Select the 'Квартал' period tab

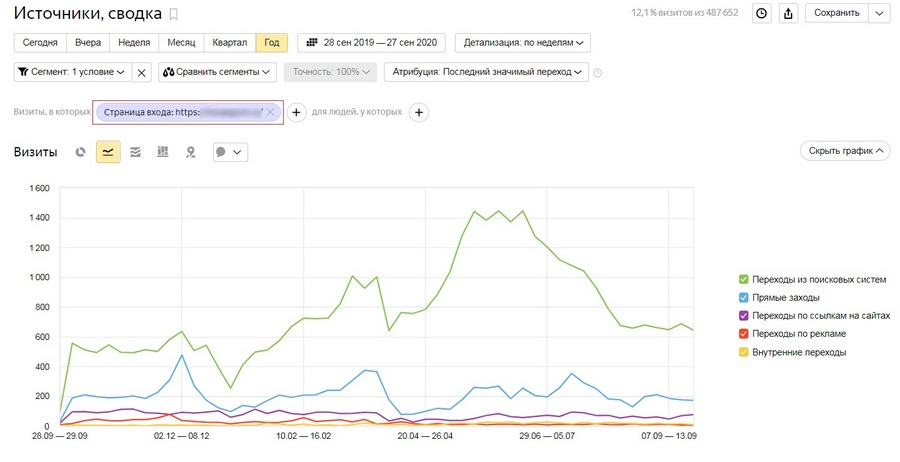(x=230, y=43)
